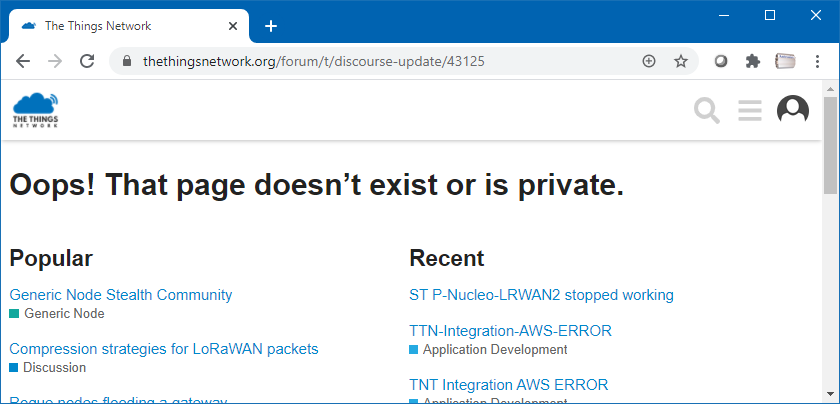Open TTN-Integration-AWS-ERROR topic

pos(510,331)
